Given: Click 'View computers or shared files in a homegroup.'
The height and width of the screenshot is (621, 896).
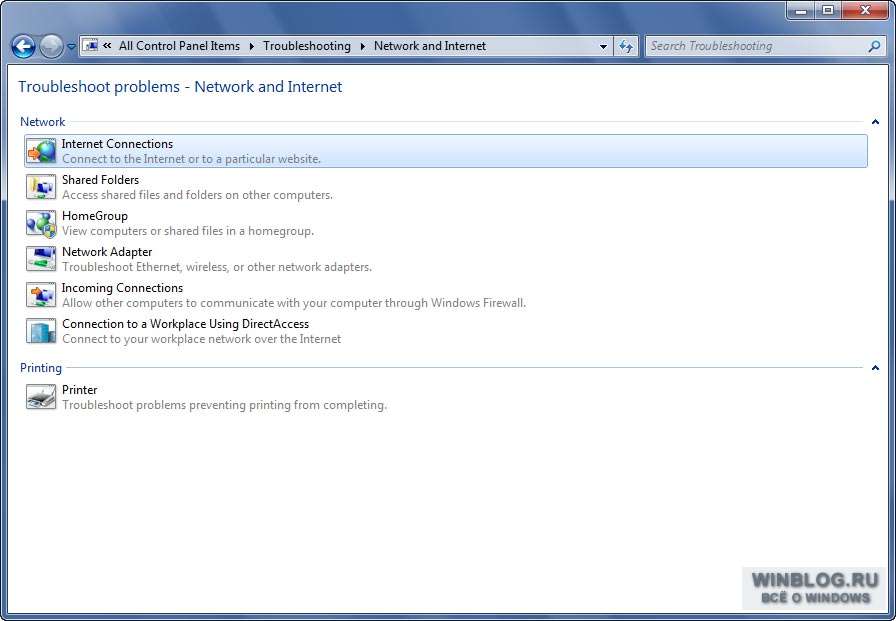Looking at the screenshot, I should coord(188,231).
